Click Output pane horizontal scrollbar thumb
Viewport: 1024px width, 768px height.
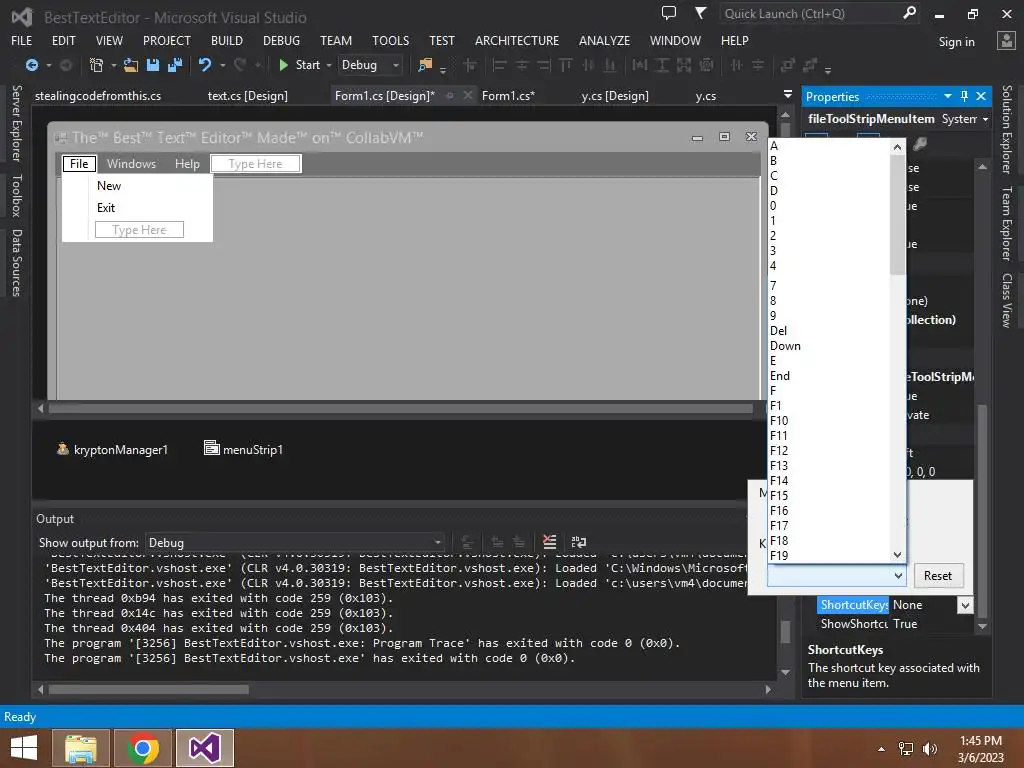pyautogui.click(x=149, y=690)
